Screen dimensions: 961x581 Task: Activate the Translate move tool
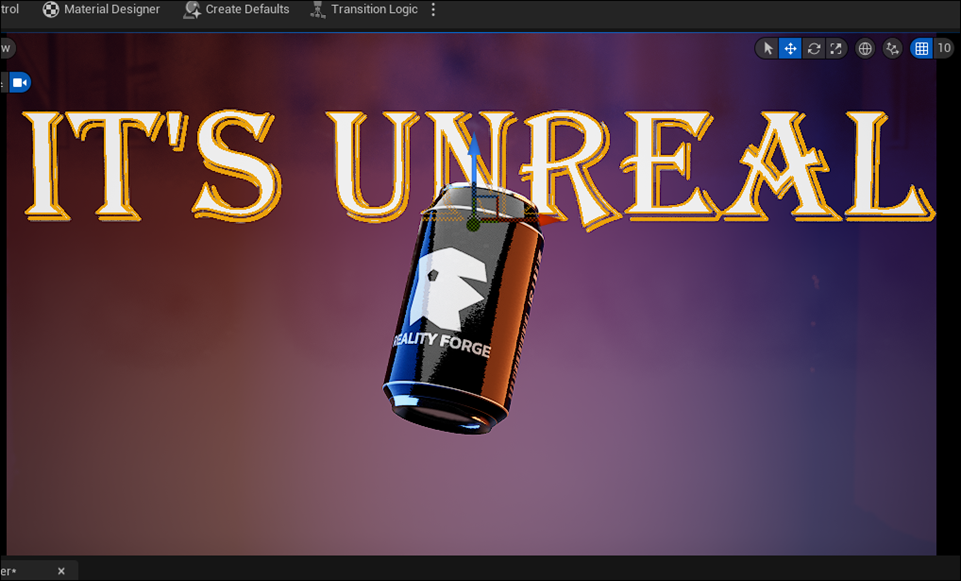point(791,48)
